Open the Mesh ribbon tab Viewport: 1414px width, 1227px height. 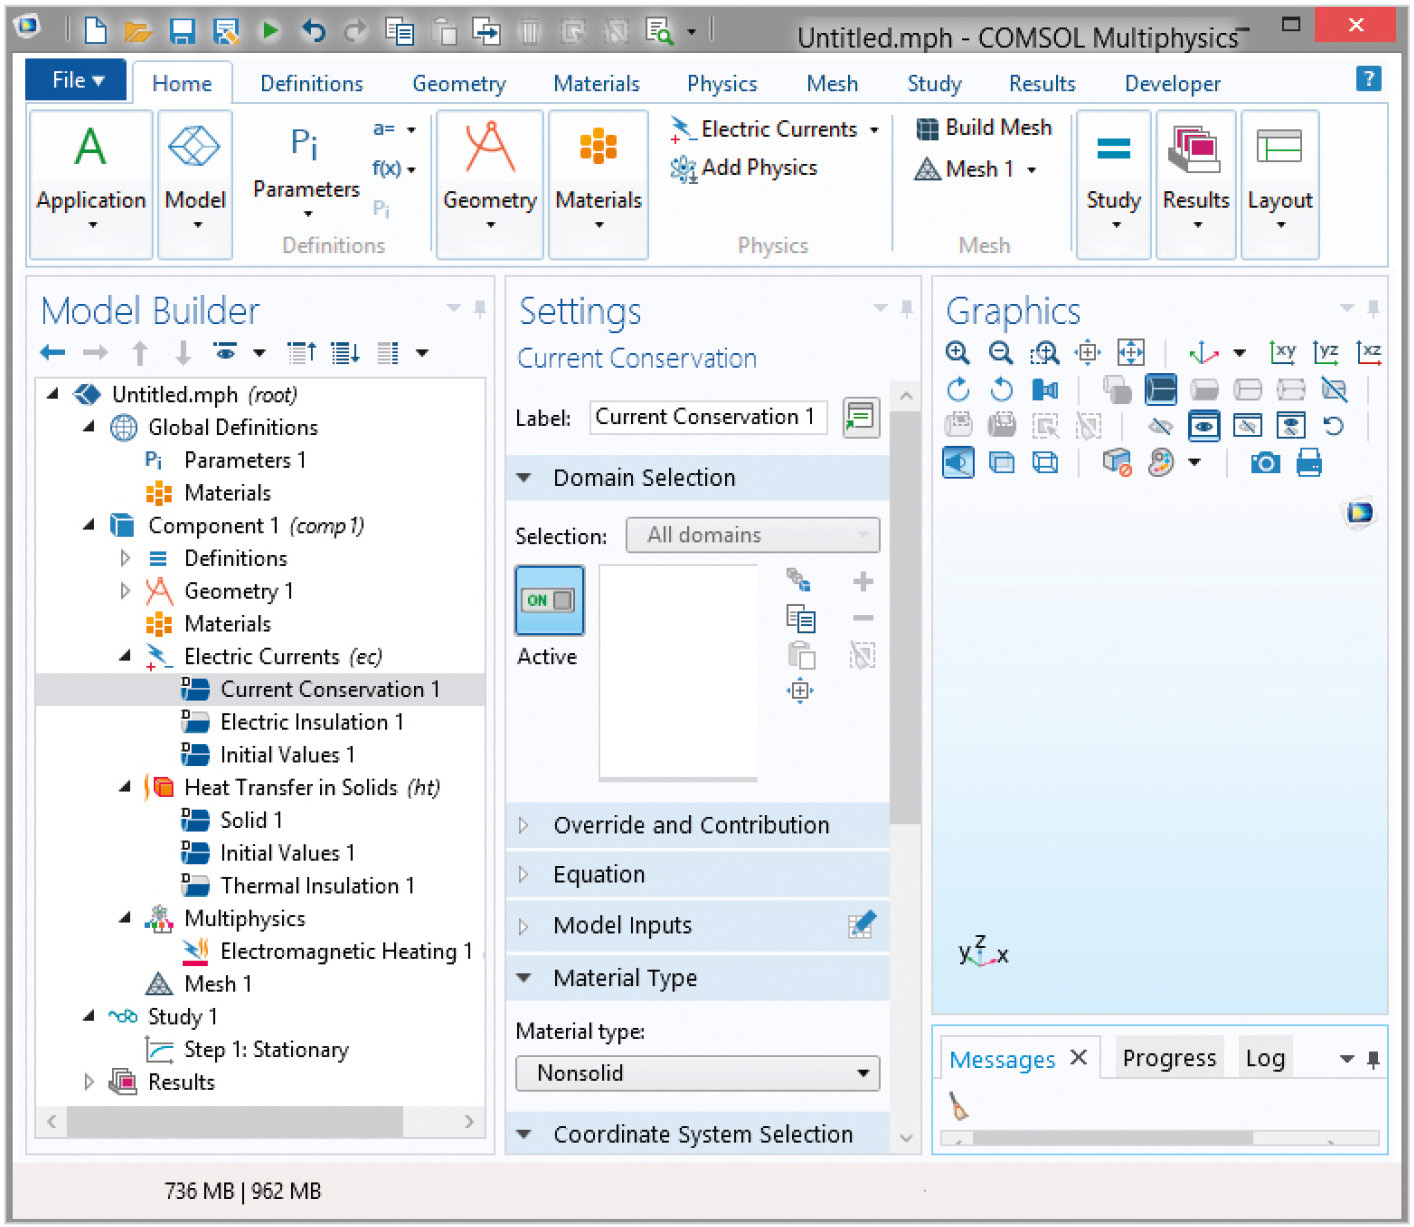tap(832, 83)
